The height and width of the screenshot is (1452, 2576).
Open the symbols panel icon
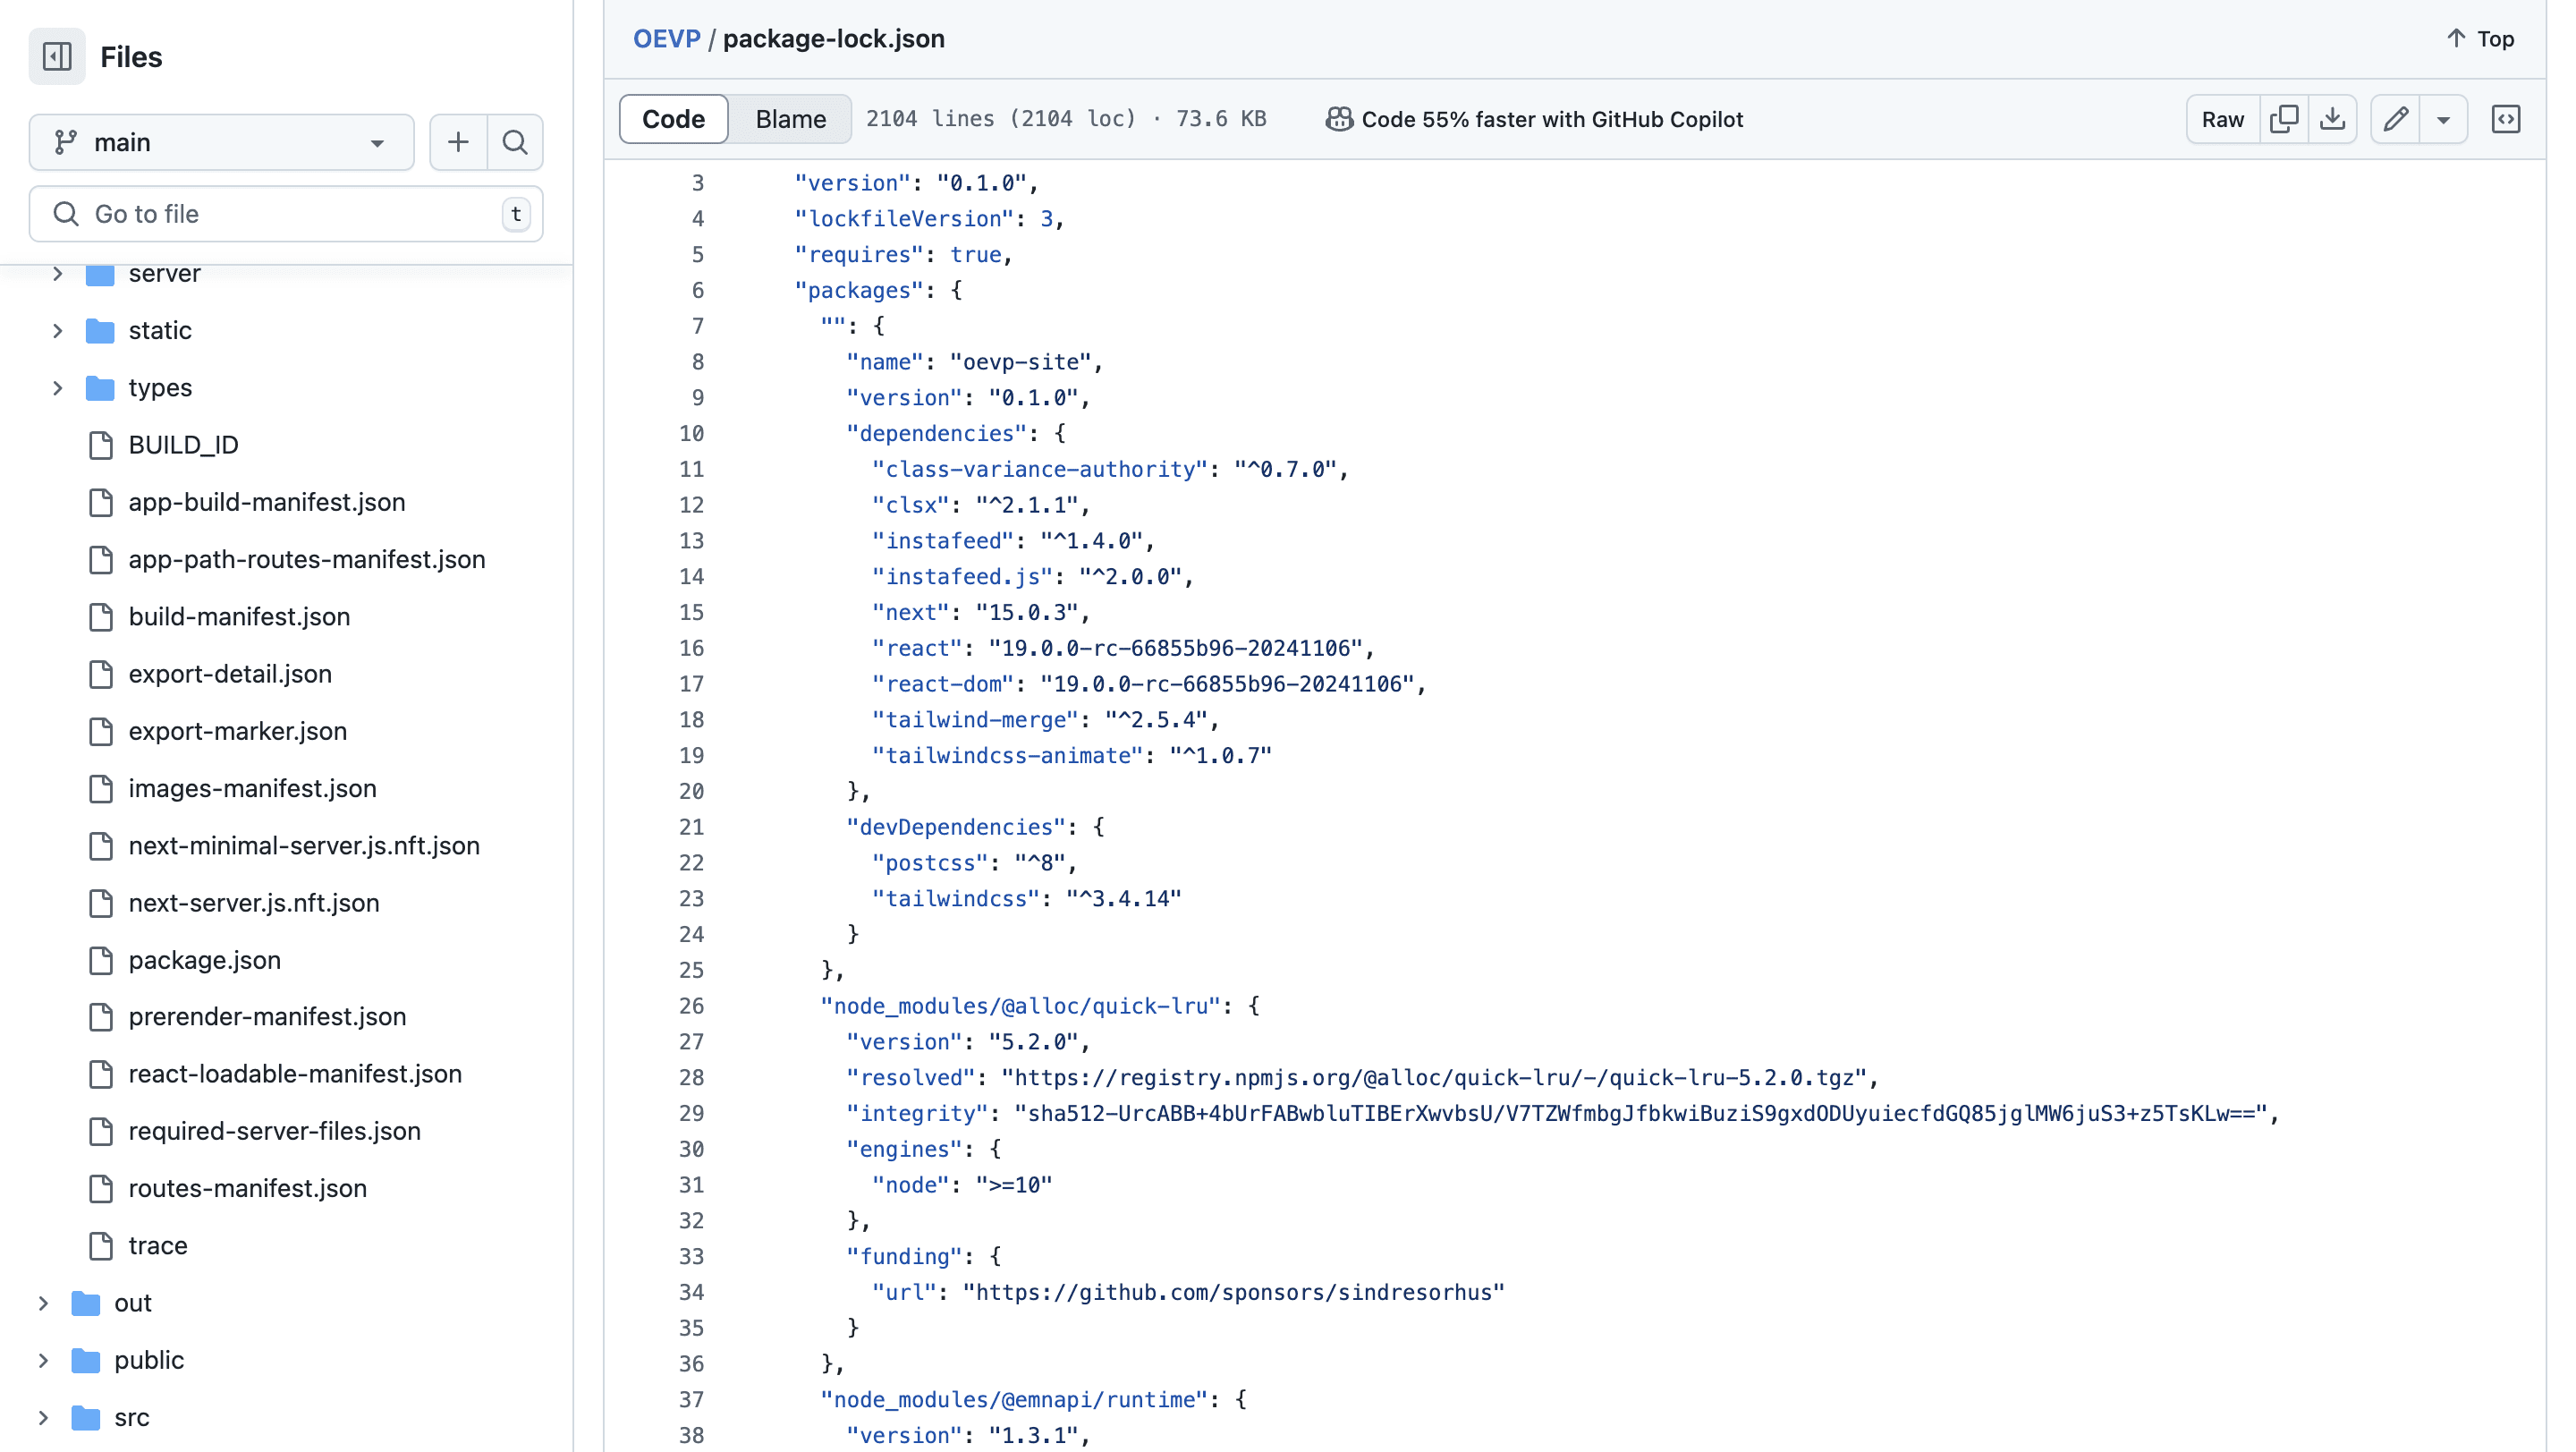tap(2505, 119)
